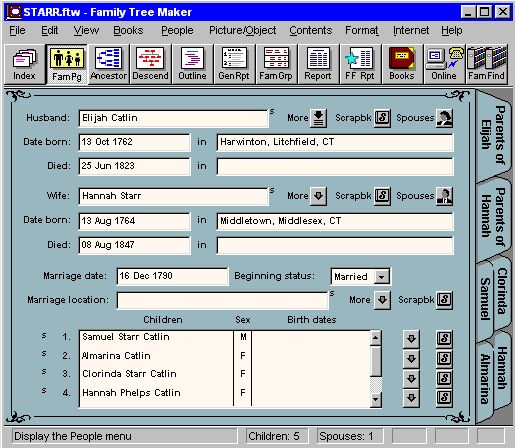
Task: Open the FamGrp family group sheet icon
Action: [x=276, y=64]
